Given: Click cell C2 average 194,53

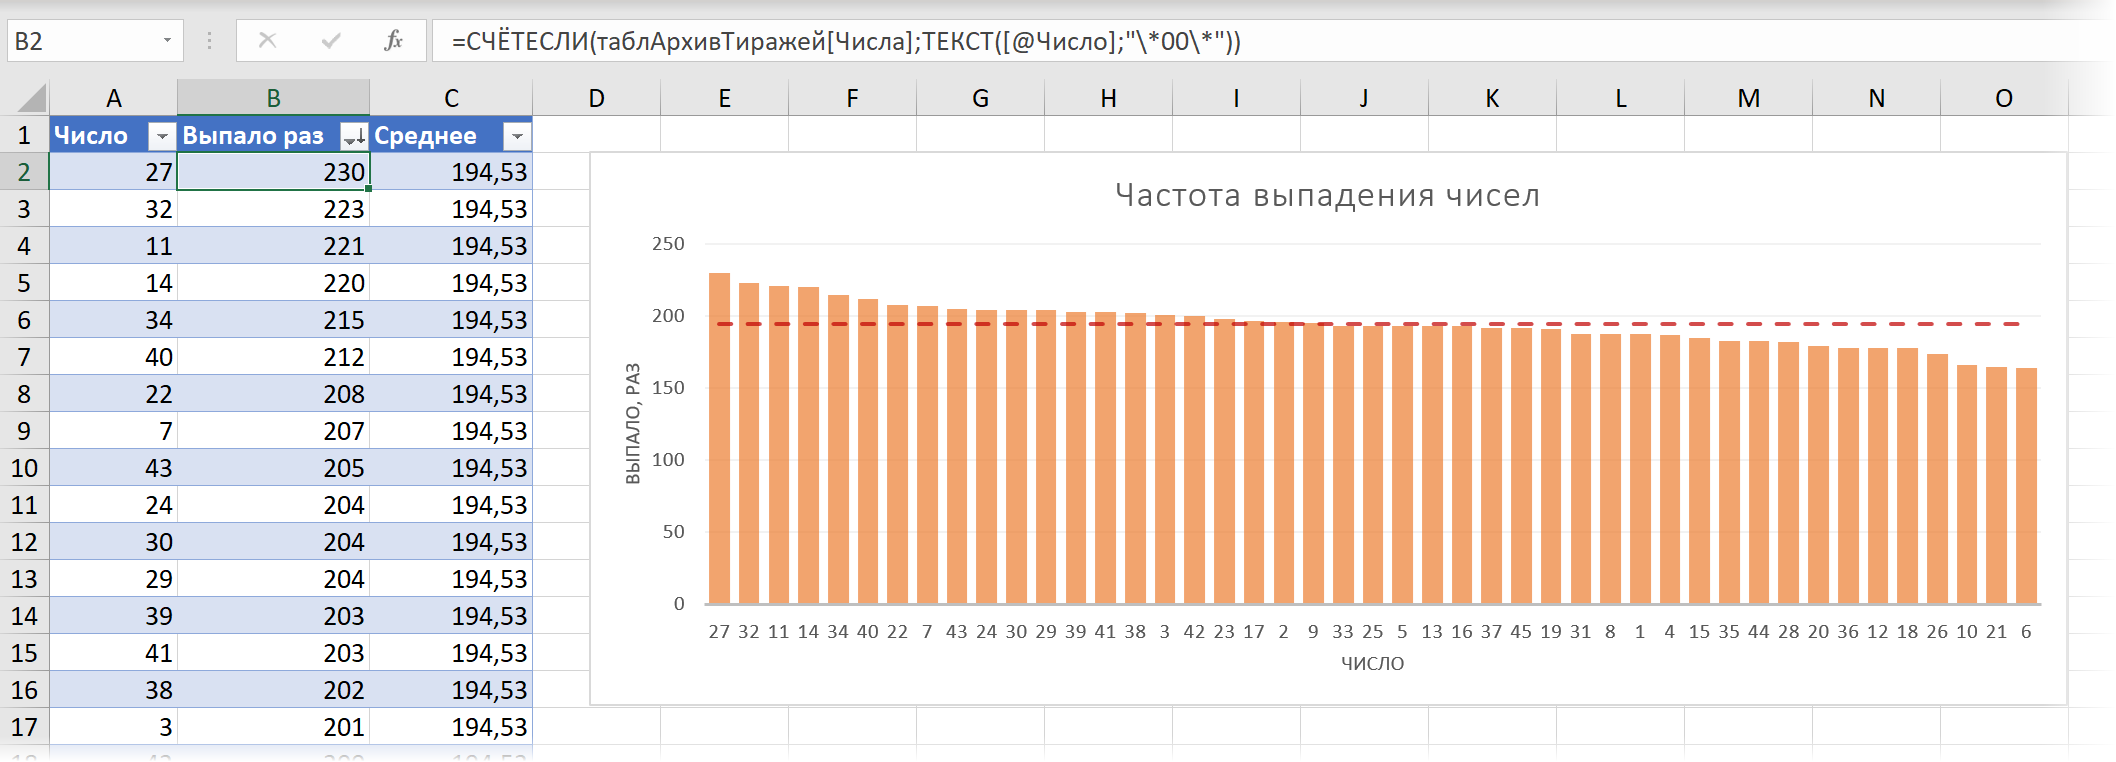Looking at the screenshot, I should pos(451,172).
